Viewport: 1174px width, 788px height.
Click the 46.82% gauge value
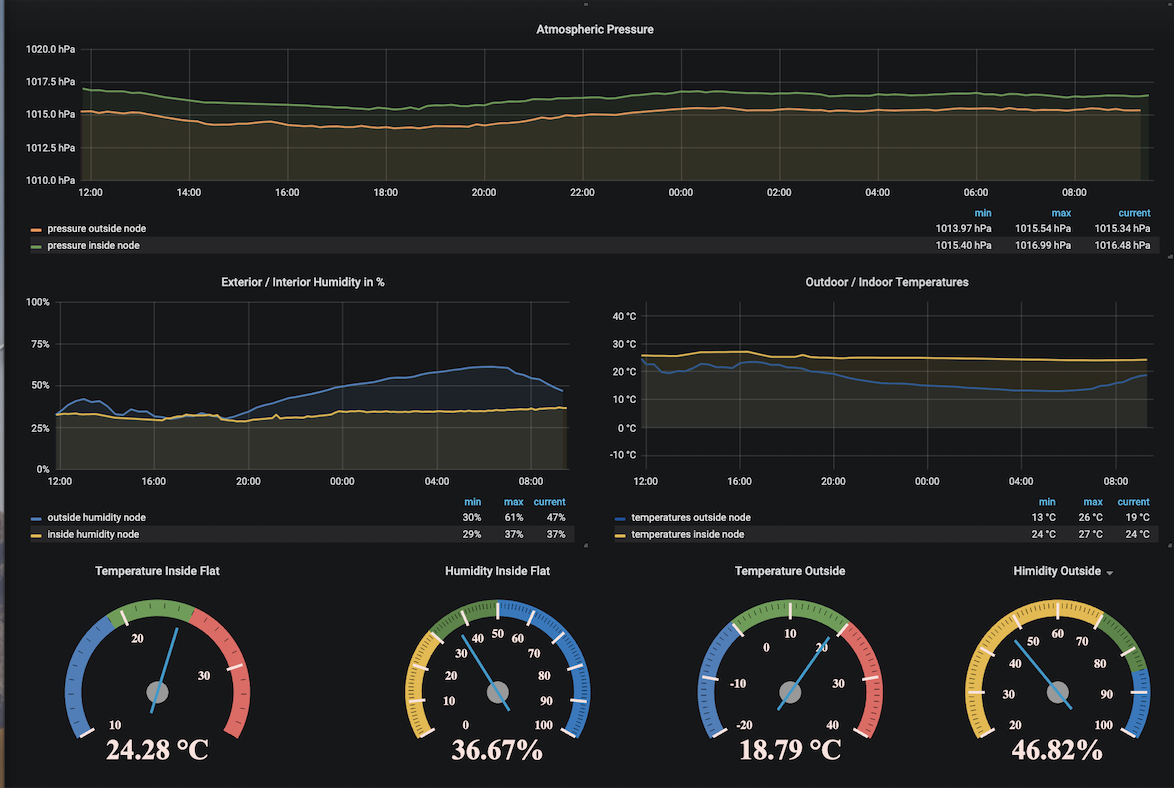[1056, 750]
